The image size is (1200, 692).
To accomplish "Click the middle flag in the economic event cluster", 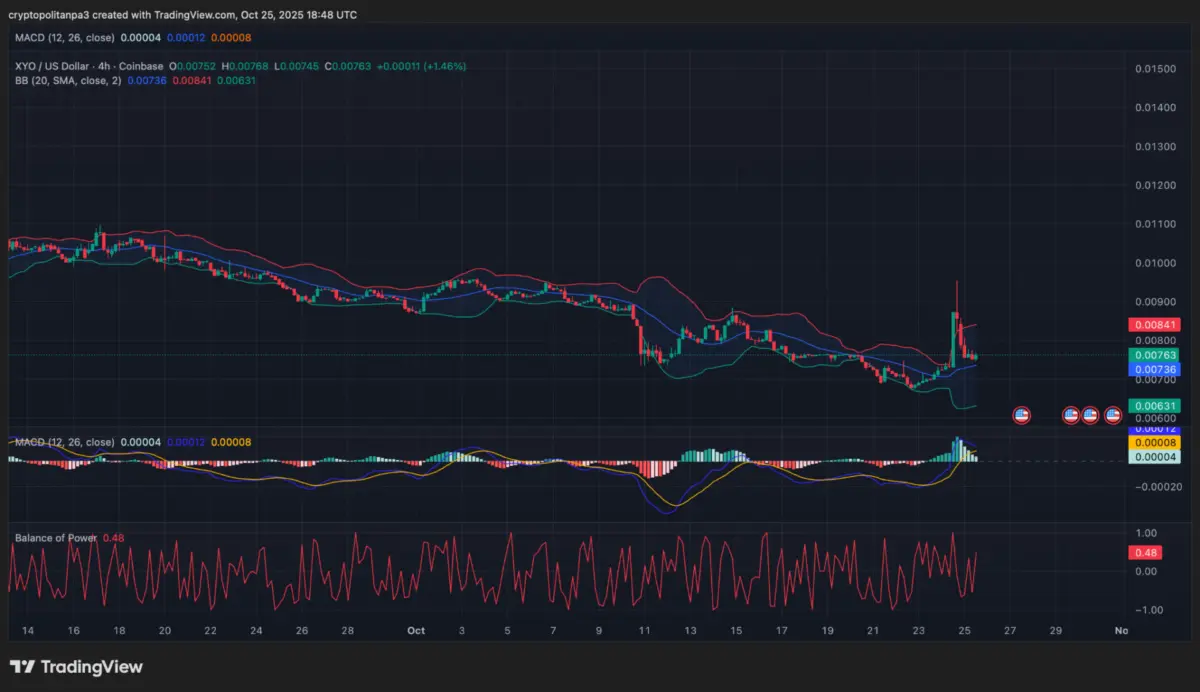I will (x=1089, y=414).
